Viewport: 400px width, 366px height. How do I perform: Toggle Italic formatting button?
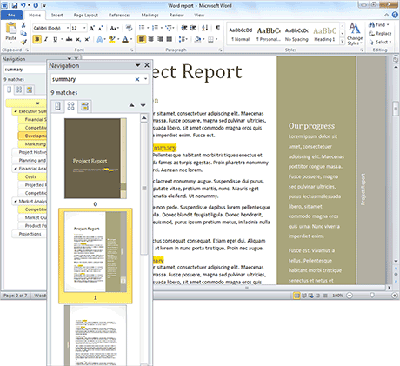pos(46,39)
